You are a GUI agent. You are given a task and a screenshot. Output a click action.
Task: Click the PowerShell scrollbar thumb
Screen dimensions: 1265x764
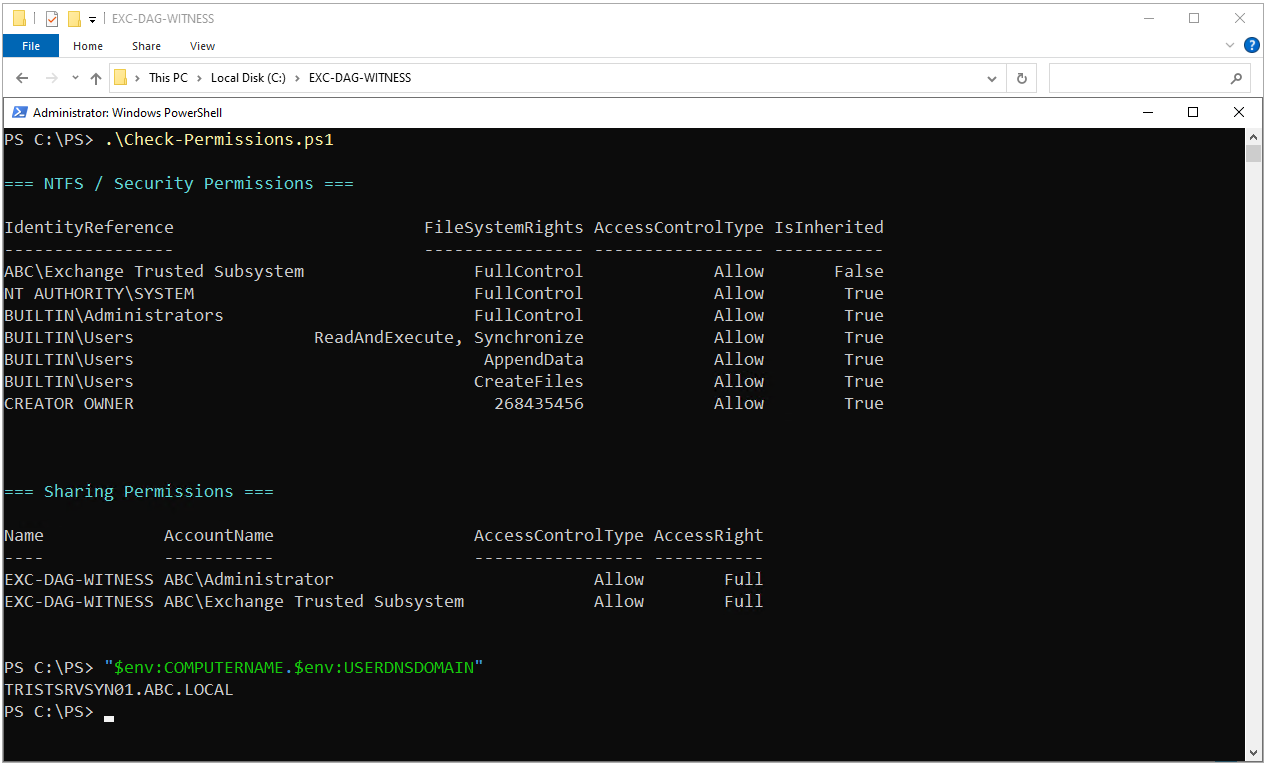pos(1253,153)
